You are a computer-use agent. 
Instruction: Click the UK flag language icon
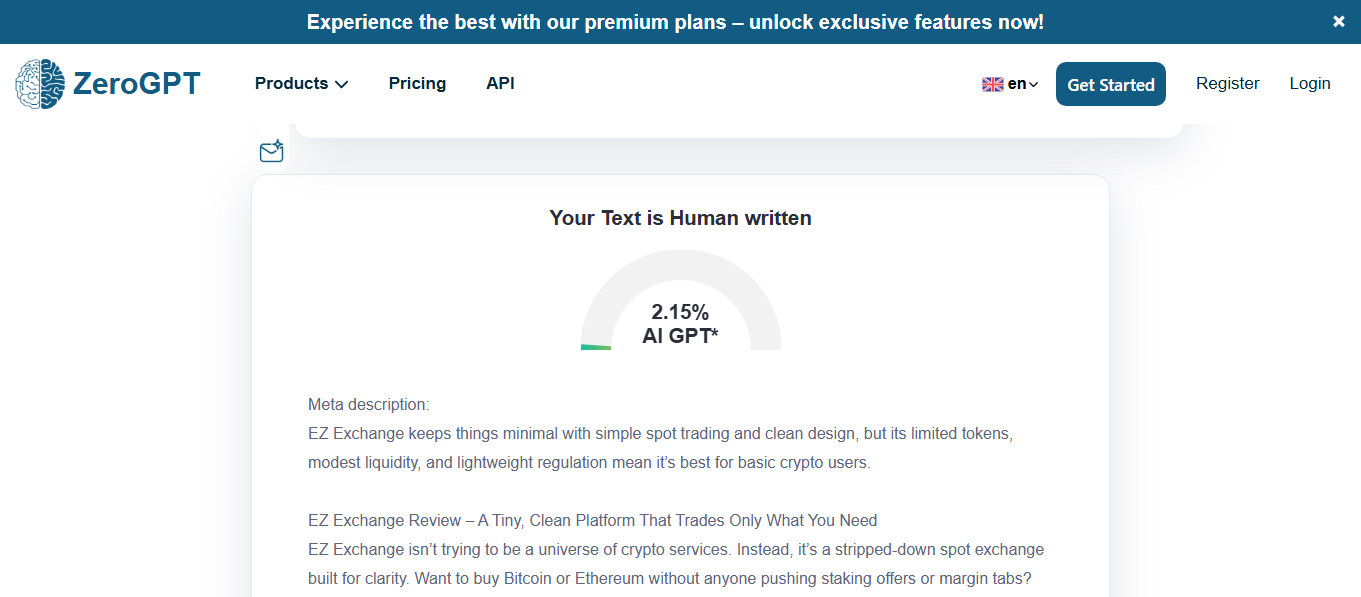tap(992, 85)
